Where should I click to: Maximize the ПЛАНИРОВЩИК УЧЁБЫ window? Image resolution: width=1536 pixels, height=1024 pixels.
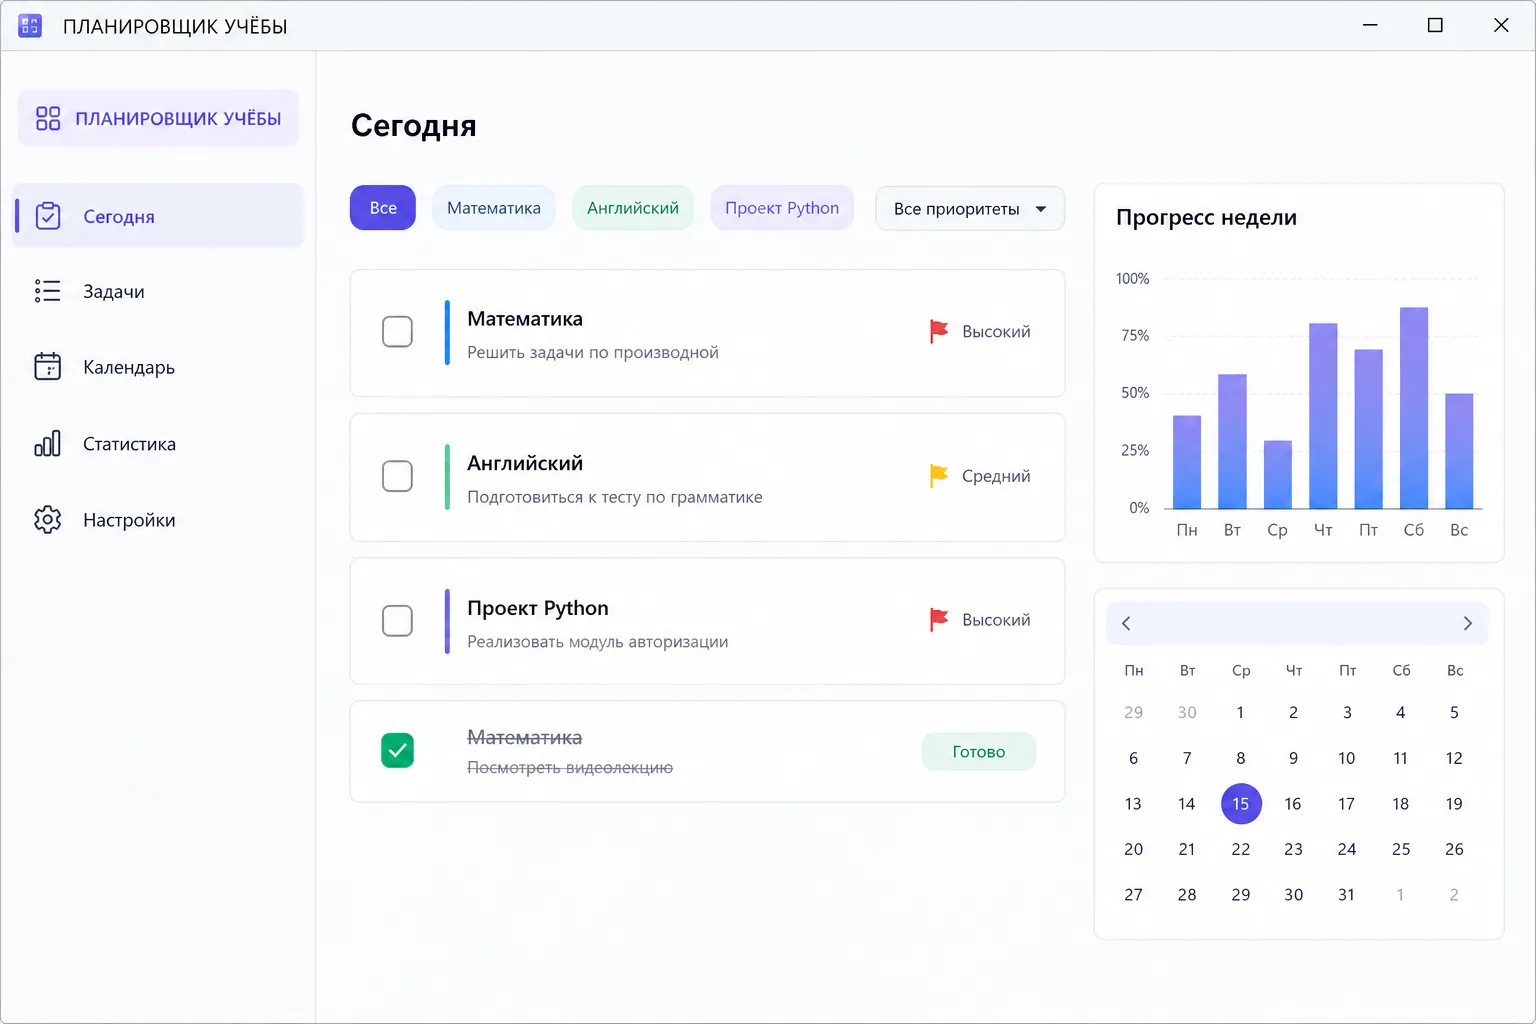coord(1435,25)
